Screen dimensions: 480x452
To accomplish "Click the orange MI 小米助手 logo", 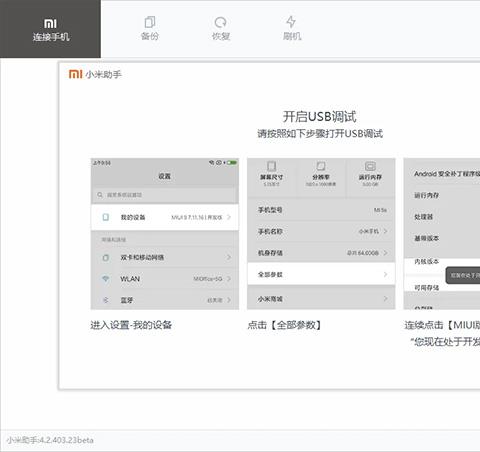I will [95, 74].
